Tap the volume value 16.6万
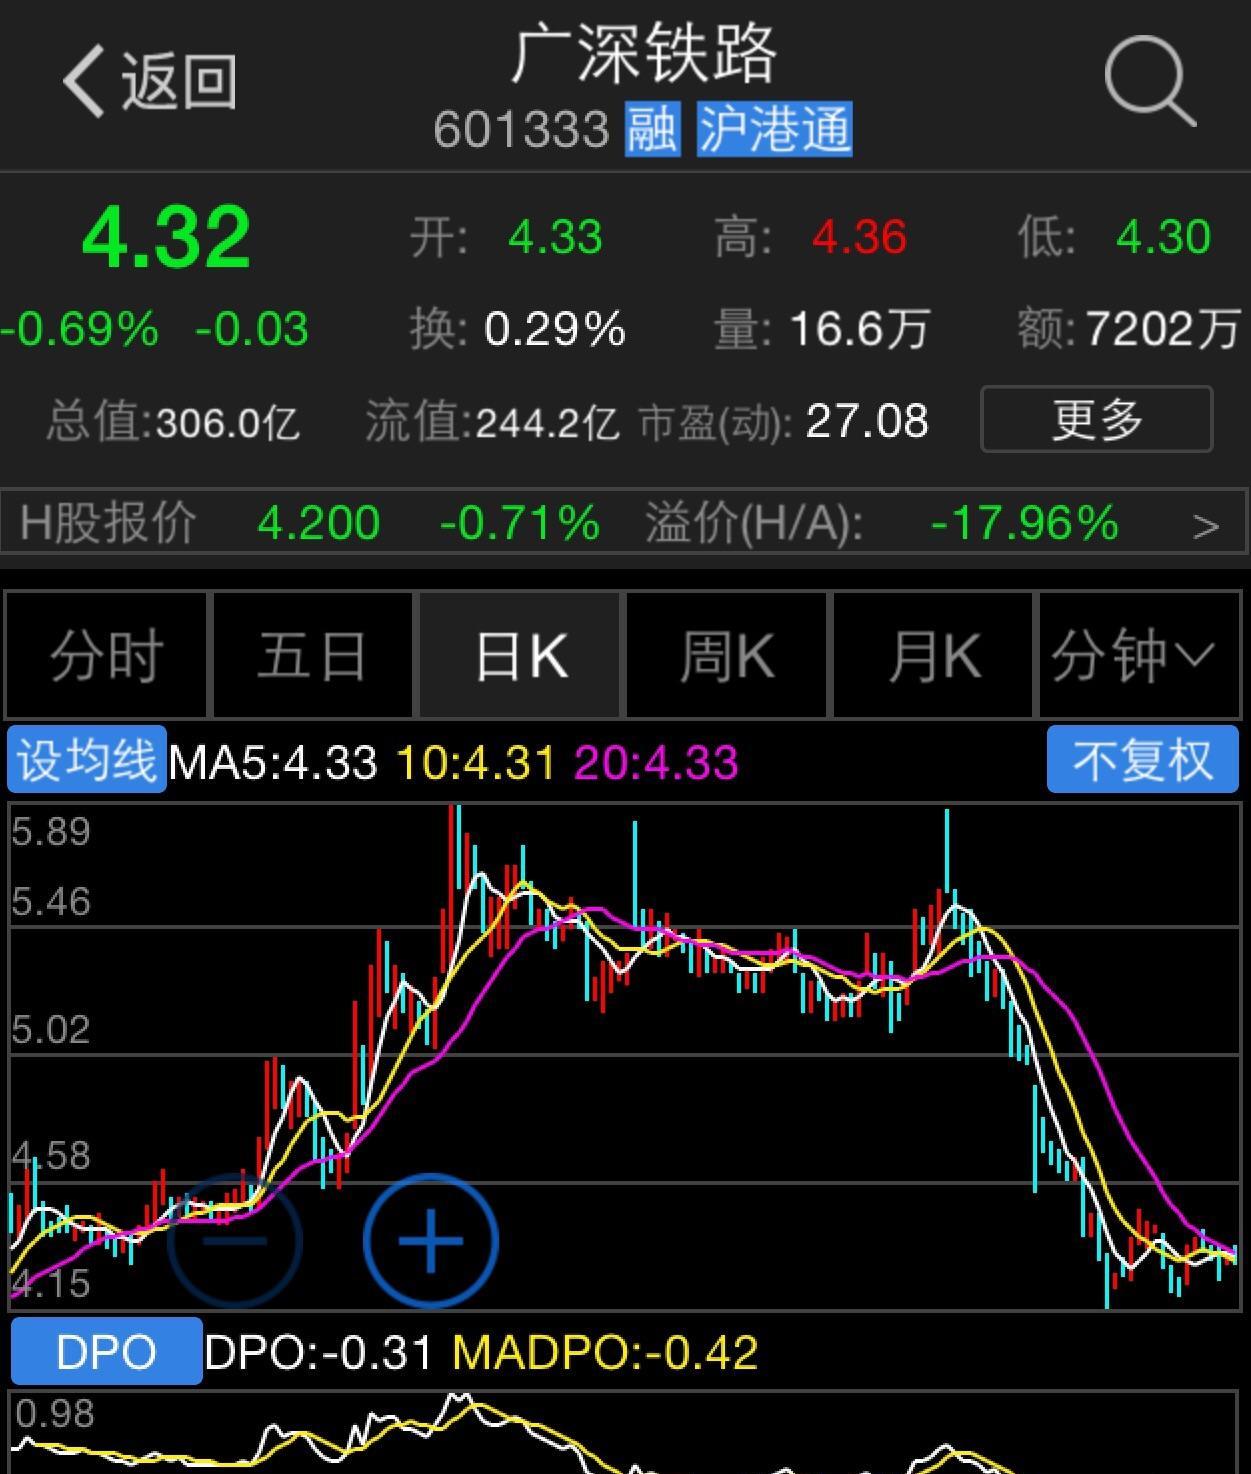 [x=859, y=329]
